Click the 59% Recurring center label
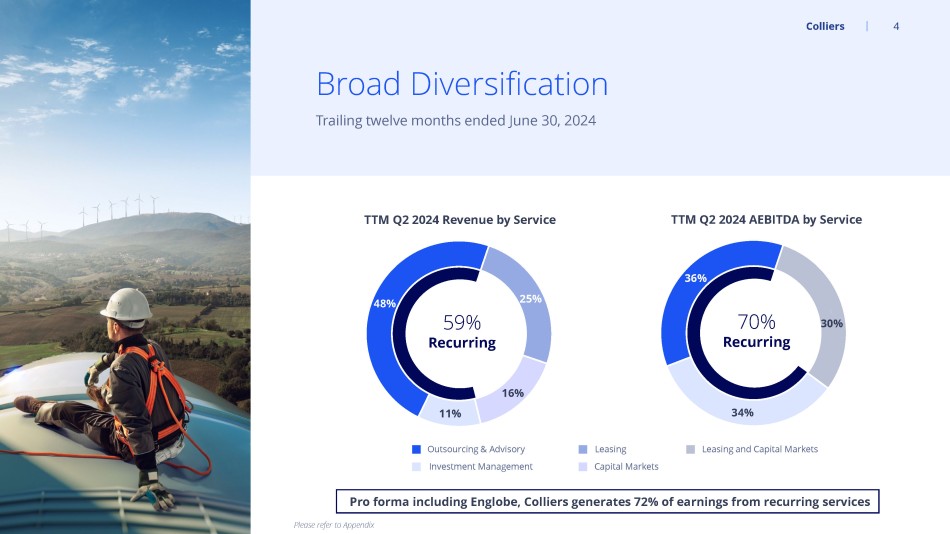Image resolution: width=950 pixels, height=534 pixels. (462, 332)
